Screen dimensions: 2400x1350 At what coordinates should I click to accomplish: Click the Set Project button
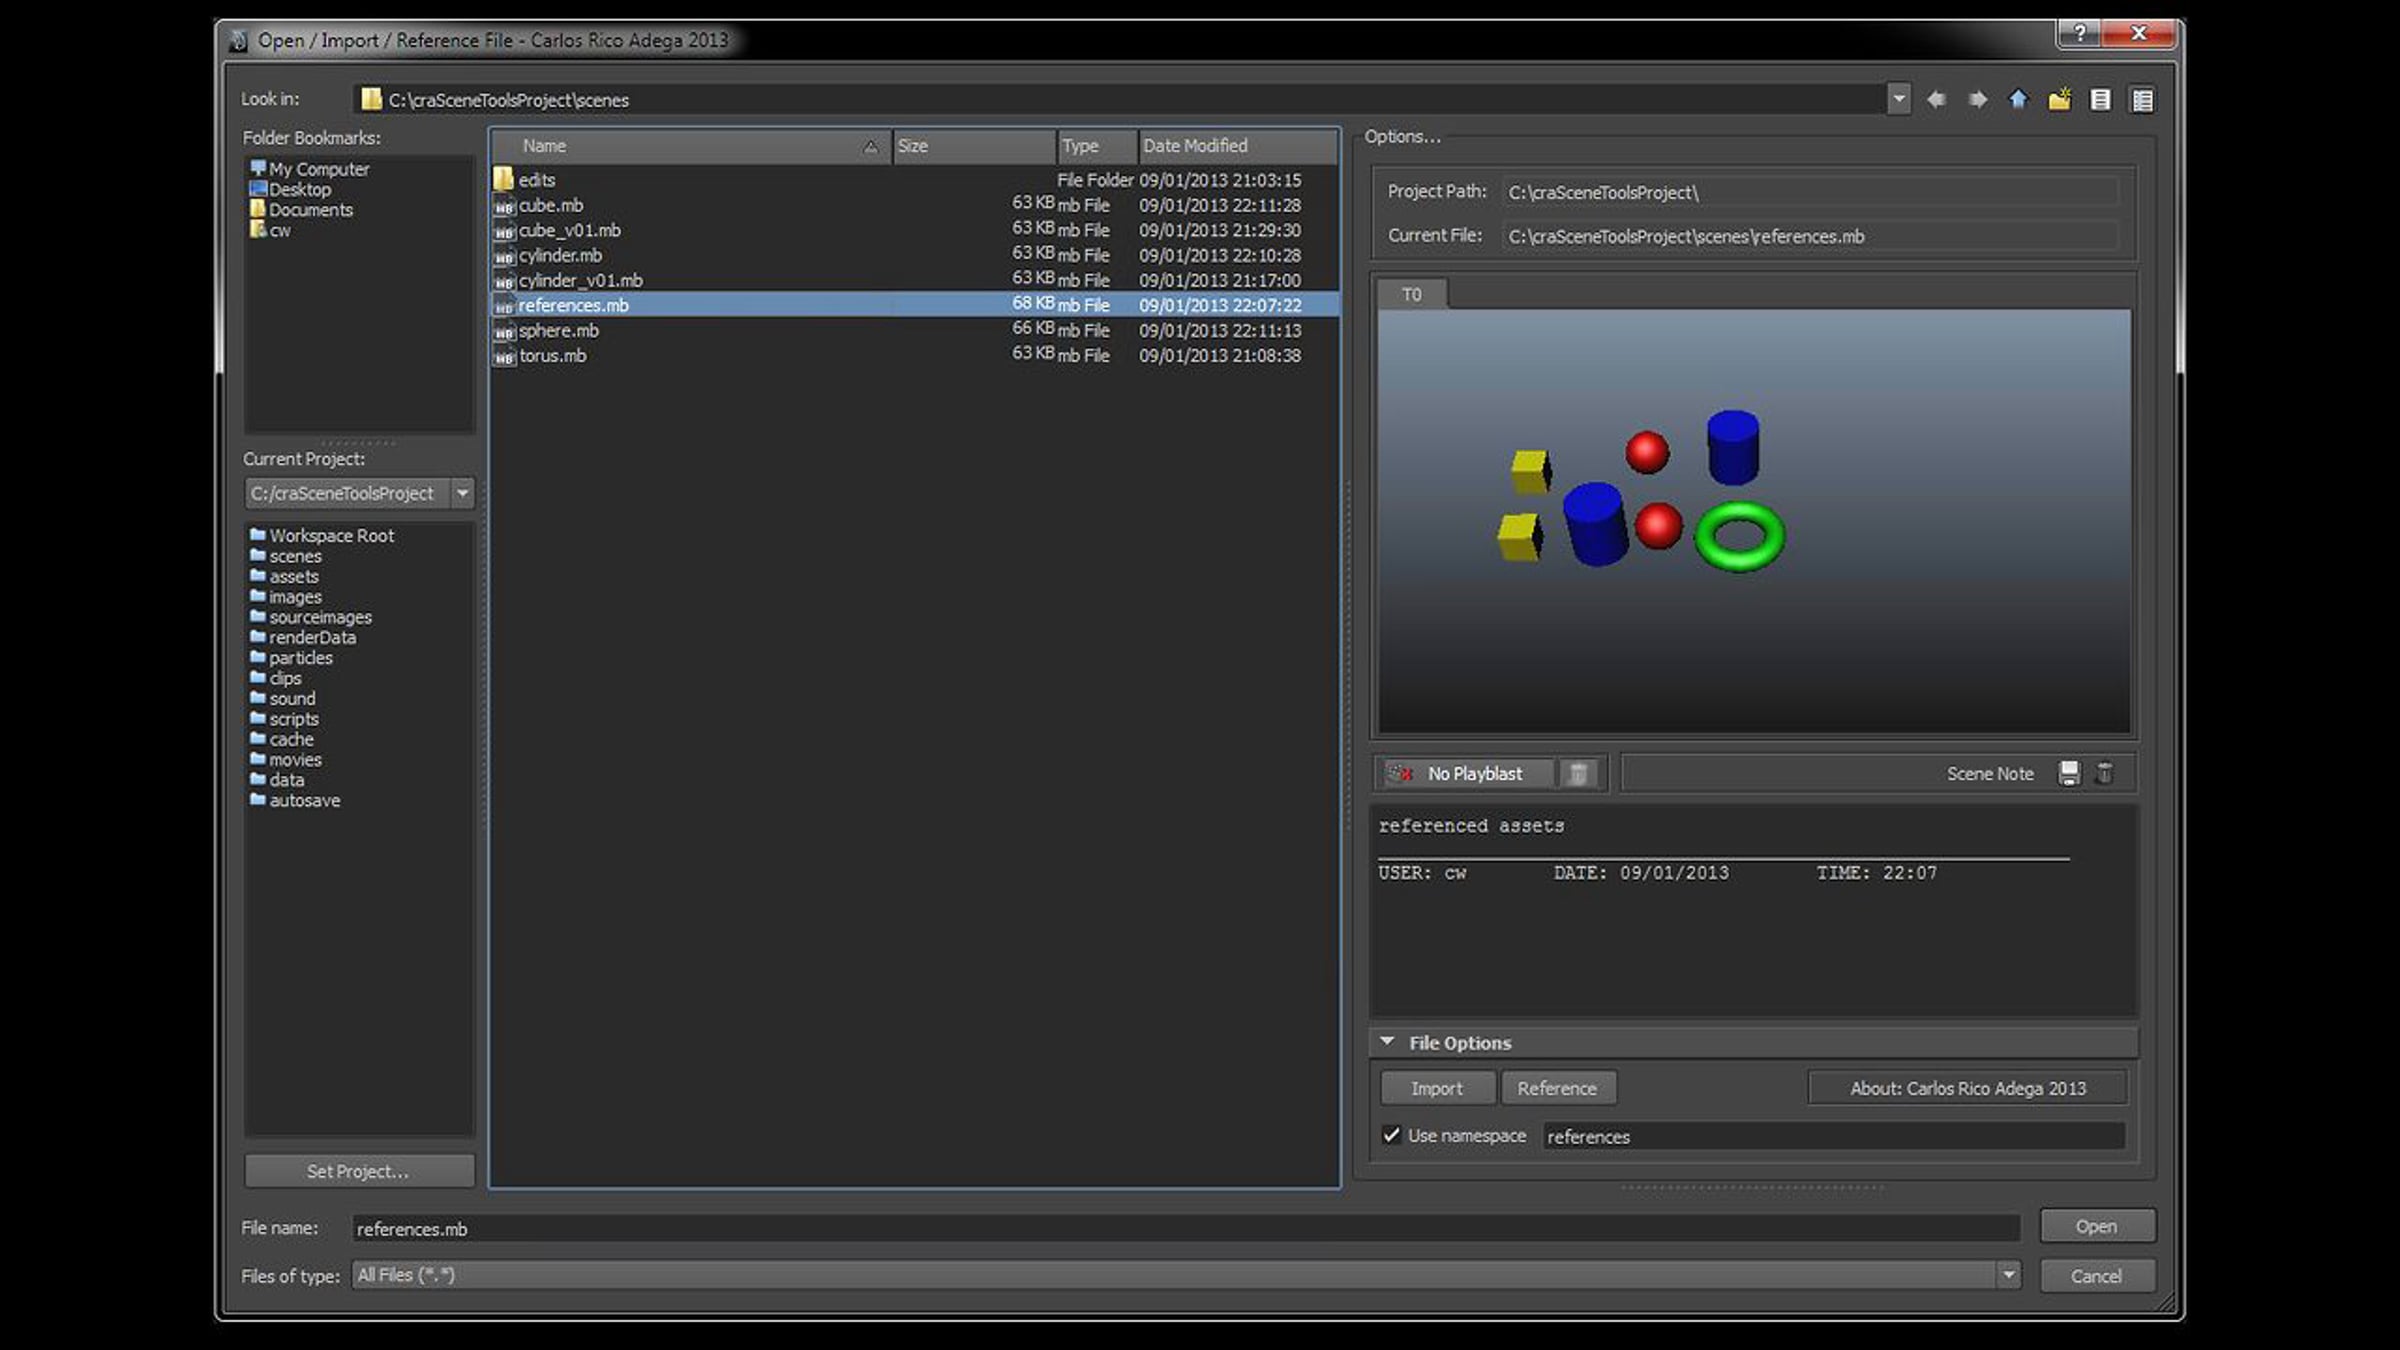(358, 1171)
